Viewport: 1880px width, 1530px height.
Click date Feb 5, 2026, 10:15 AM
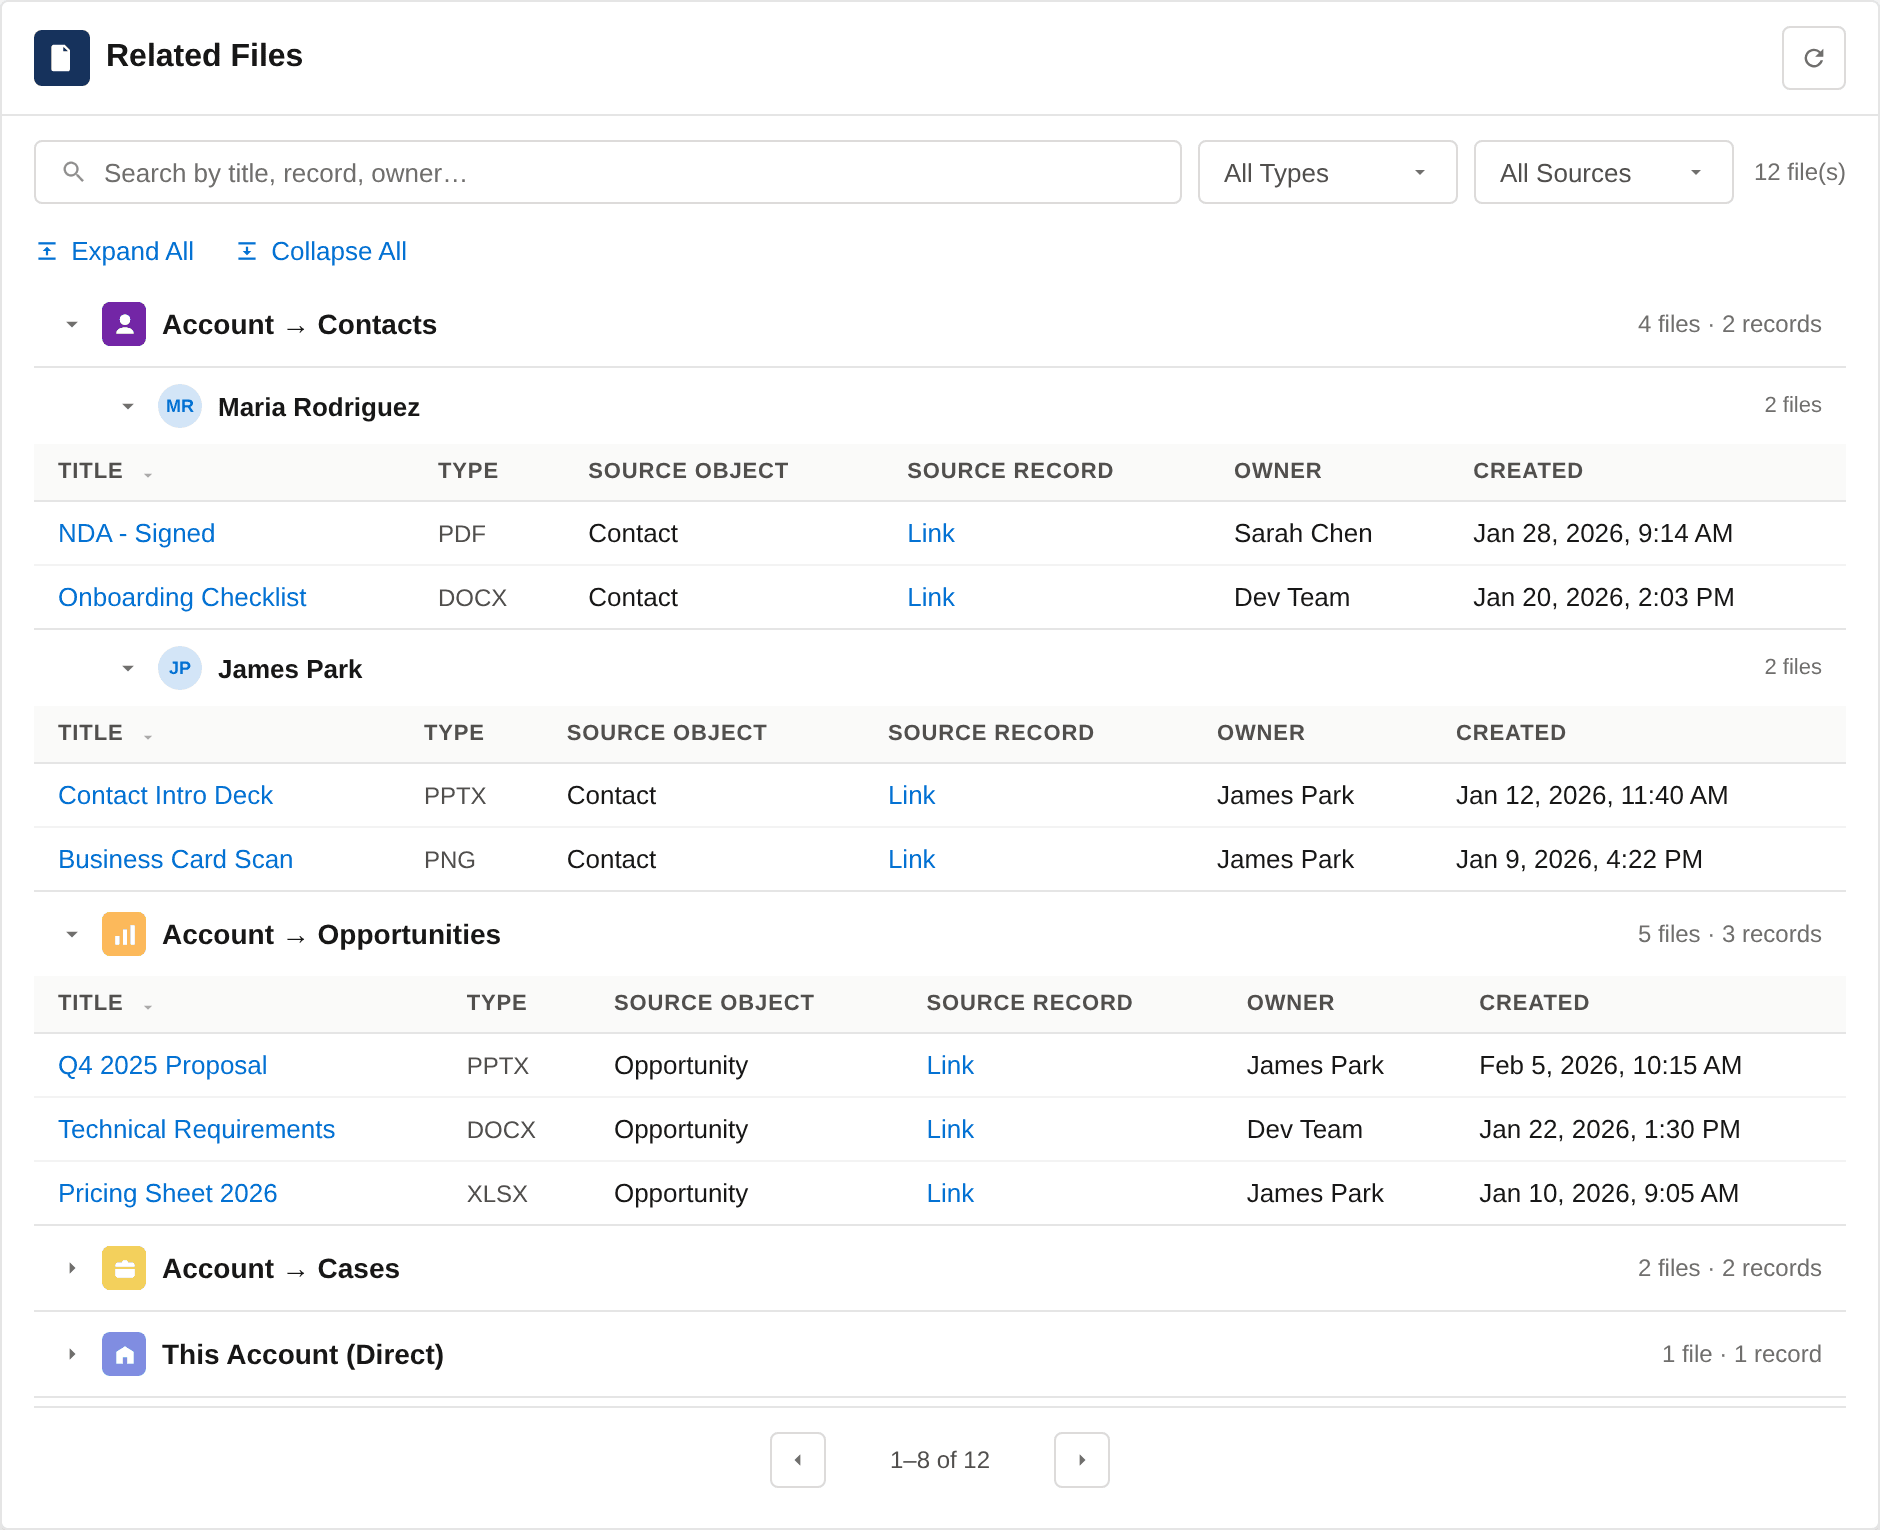click(1610, 1065)
